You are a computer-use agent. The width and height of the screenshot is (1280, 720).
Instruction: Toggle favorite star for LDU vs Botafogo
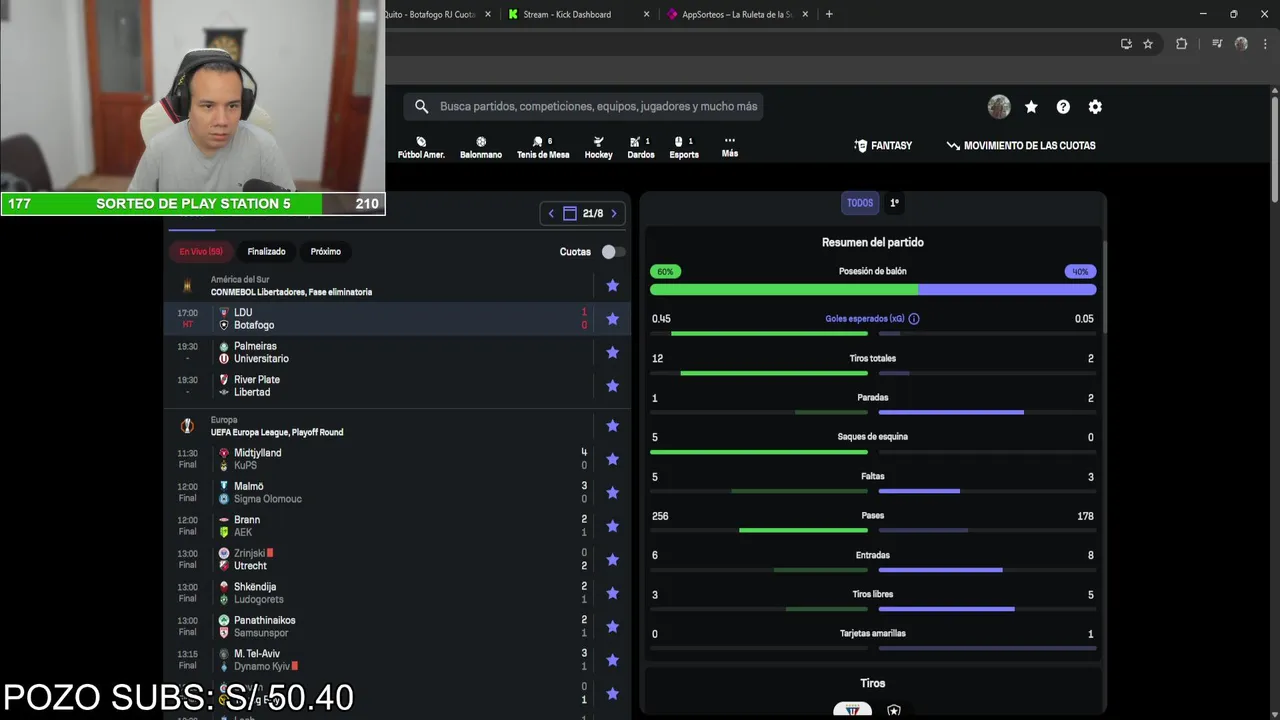tap(613, 319)
